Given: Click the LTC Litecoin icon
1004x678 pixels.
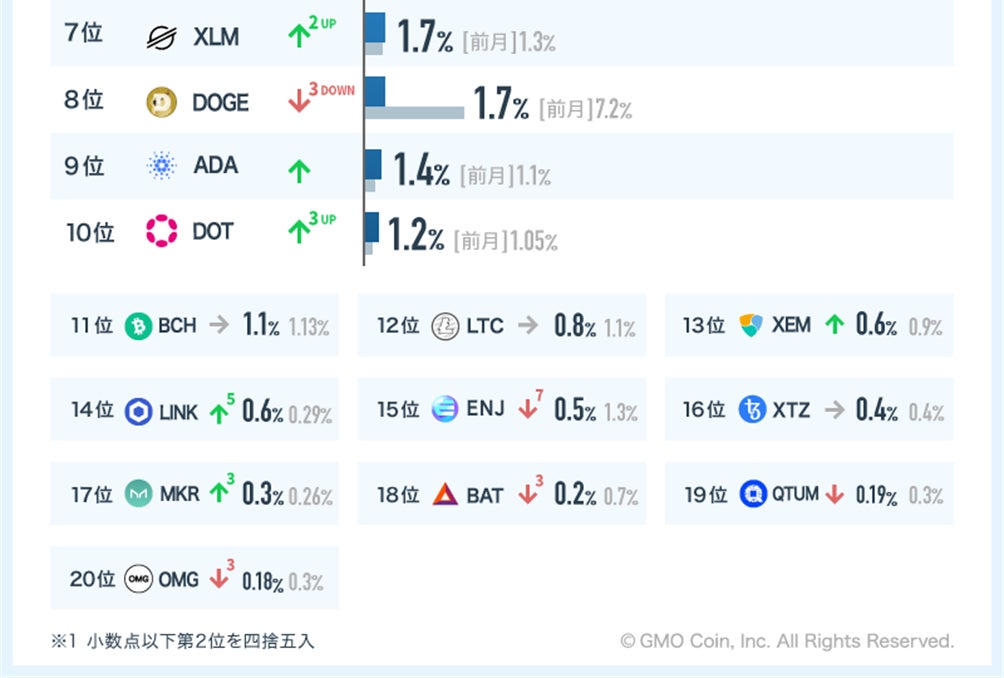Looking at the screenshot, I should tap(445, 326).
